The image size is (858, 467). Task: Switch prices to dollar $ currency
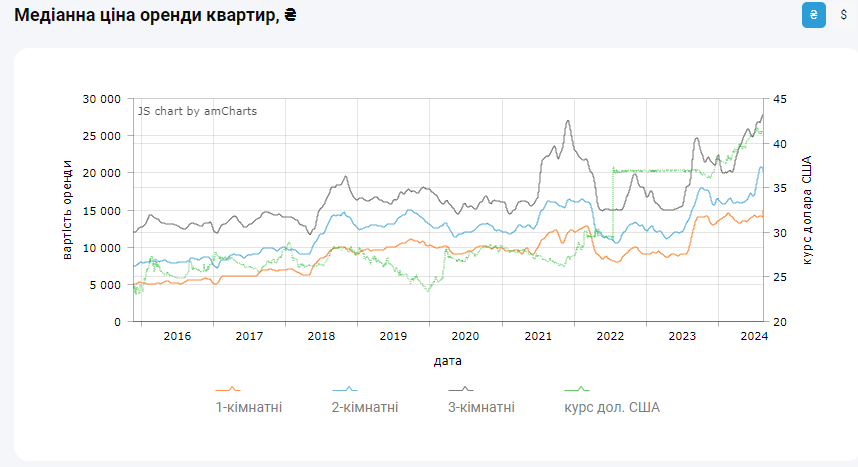click(x=843, y=16)
